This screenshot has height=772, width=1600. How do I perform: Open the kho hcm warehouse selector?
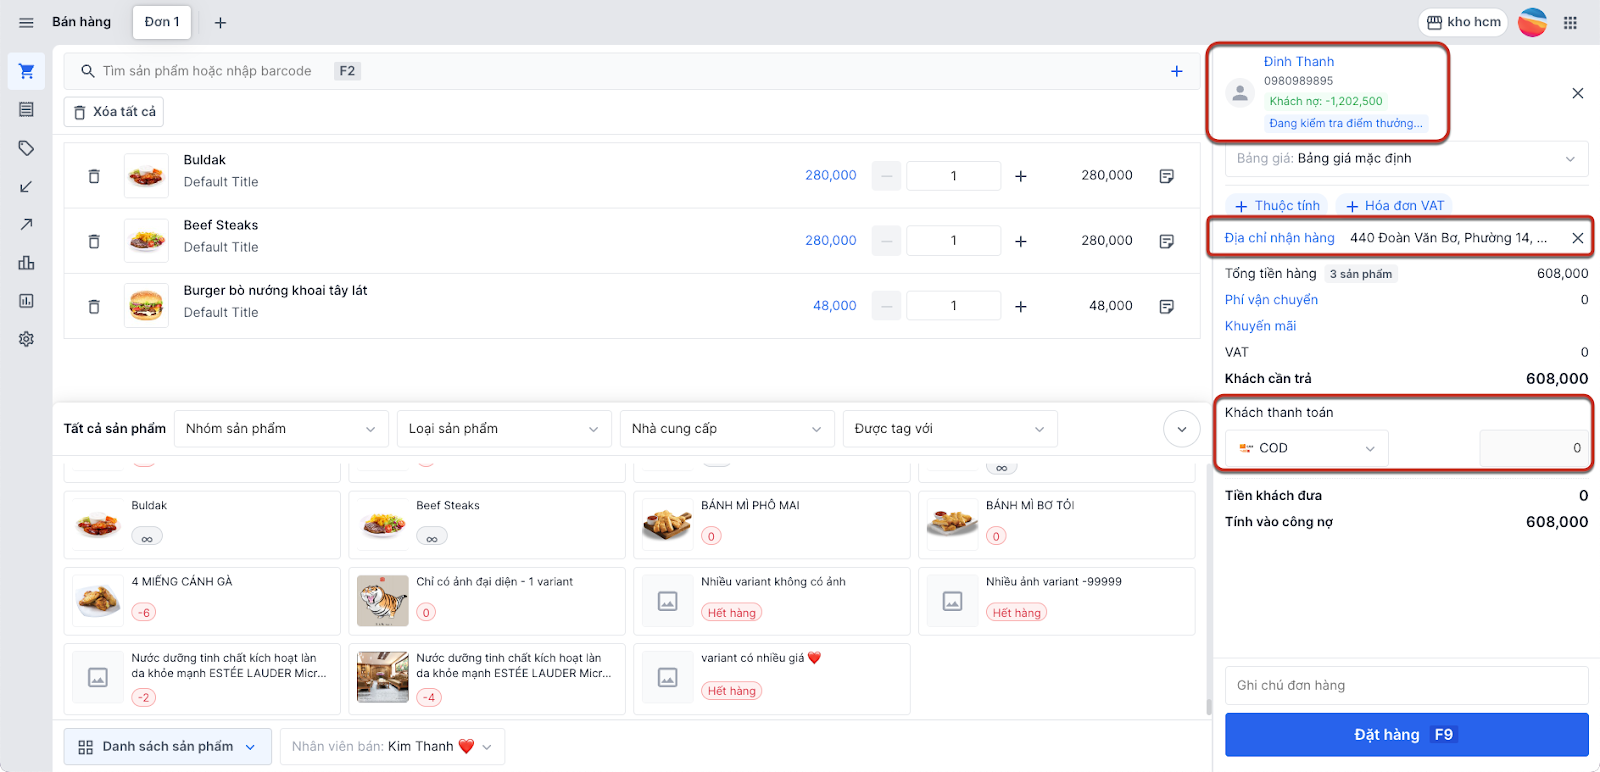1463,22
